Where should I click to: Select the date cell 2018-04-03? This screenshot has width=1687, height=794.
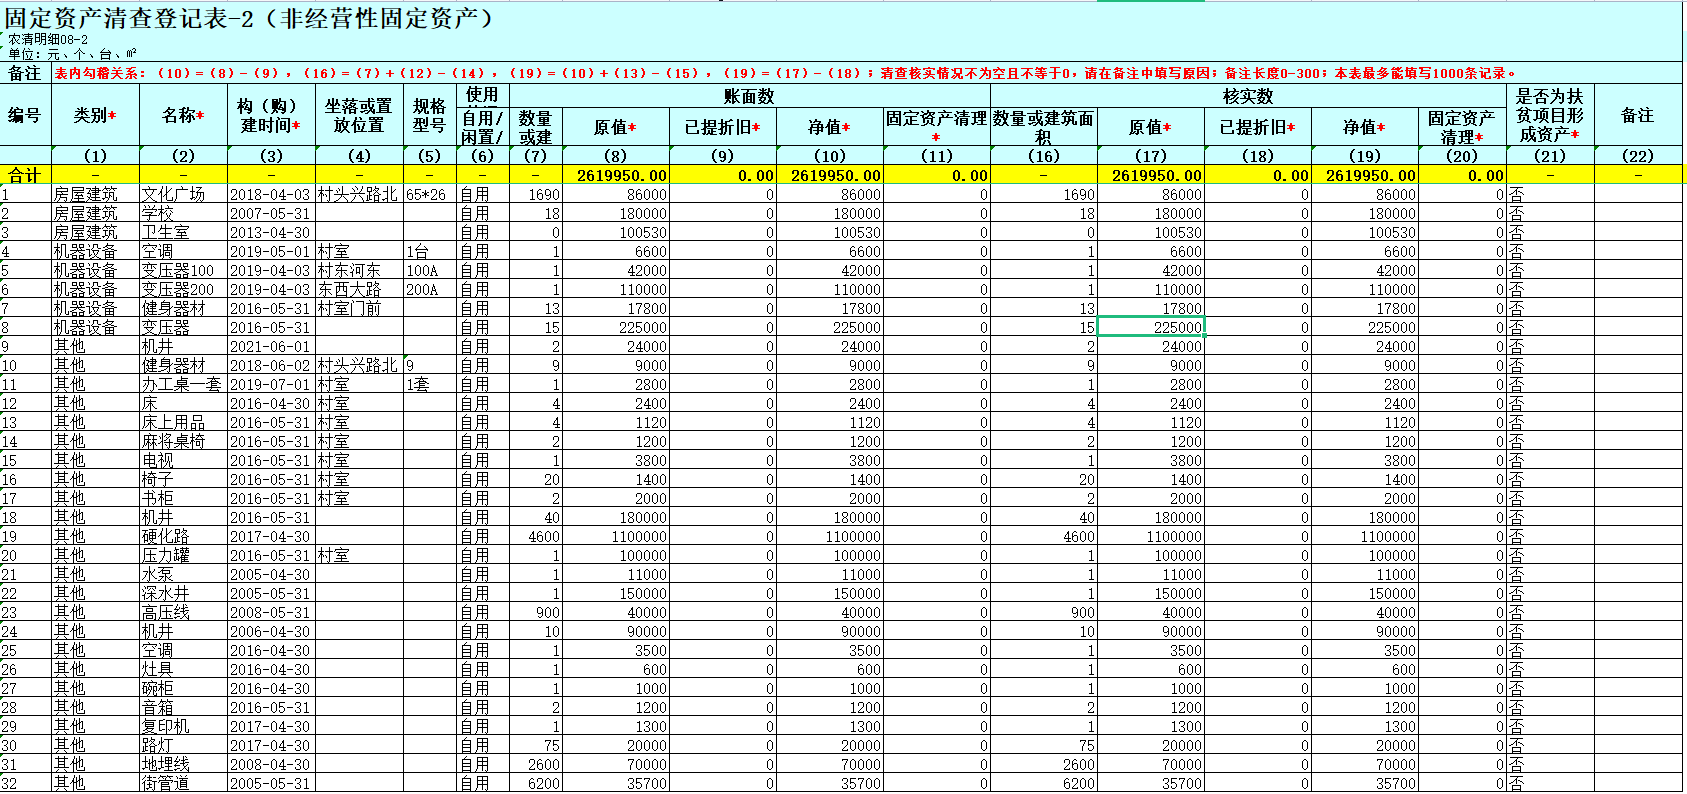pos(271,194)
